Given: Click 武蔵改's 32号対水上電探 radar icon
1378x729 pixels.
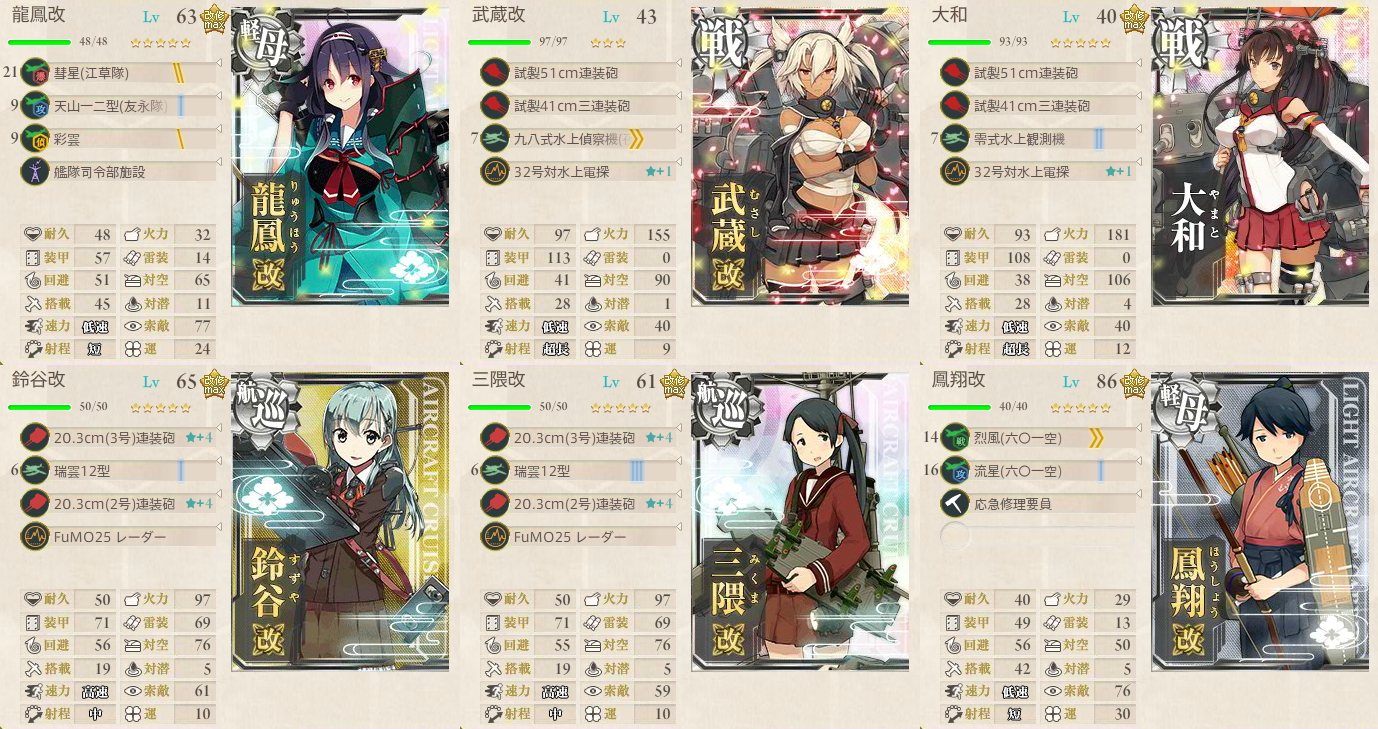Looking at the screenshot, I should pos(495,172).
